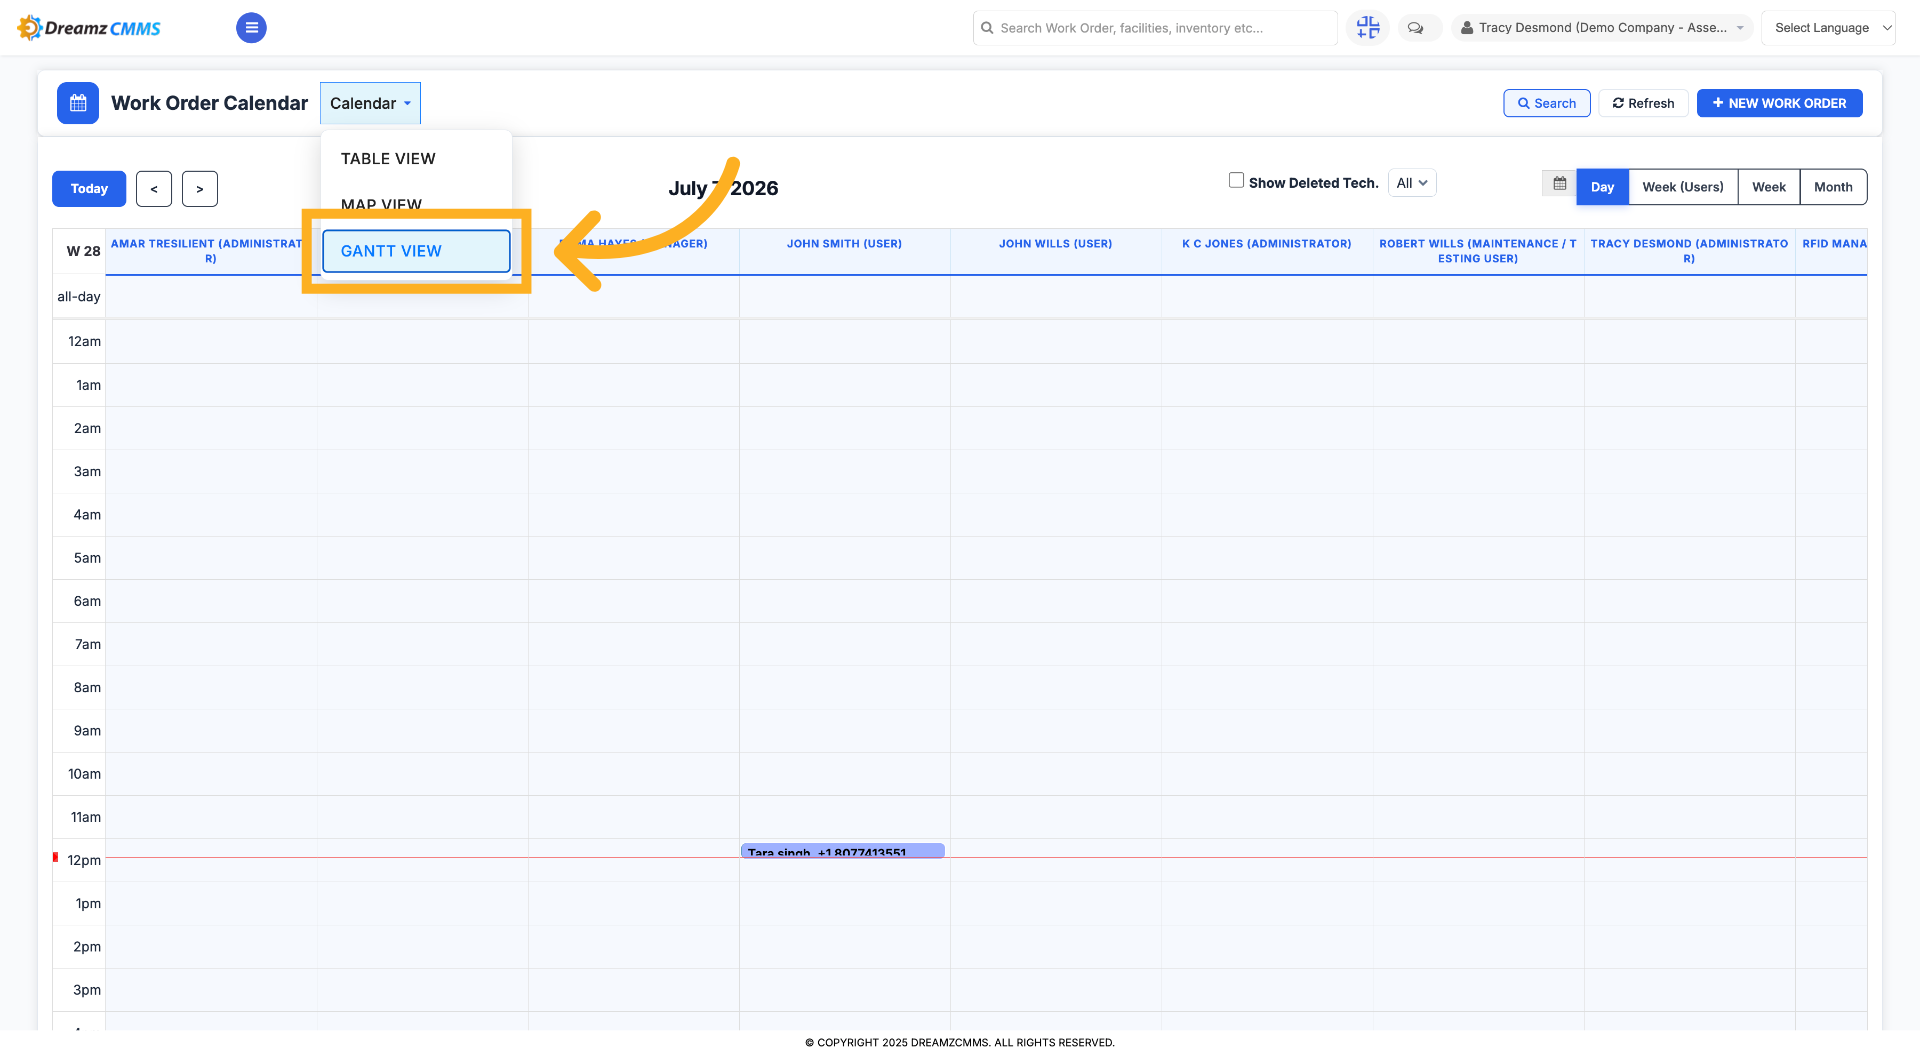Click the Refresh button

[1643, 103]
